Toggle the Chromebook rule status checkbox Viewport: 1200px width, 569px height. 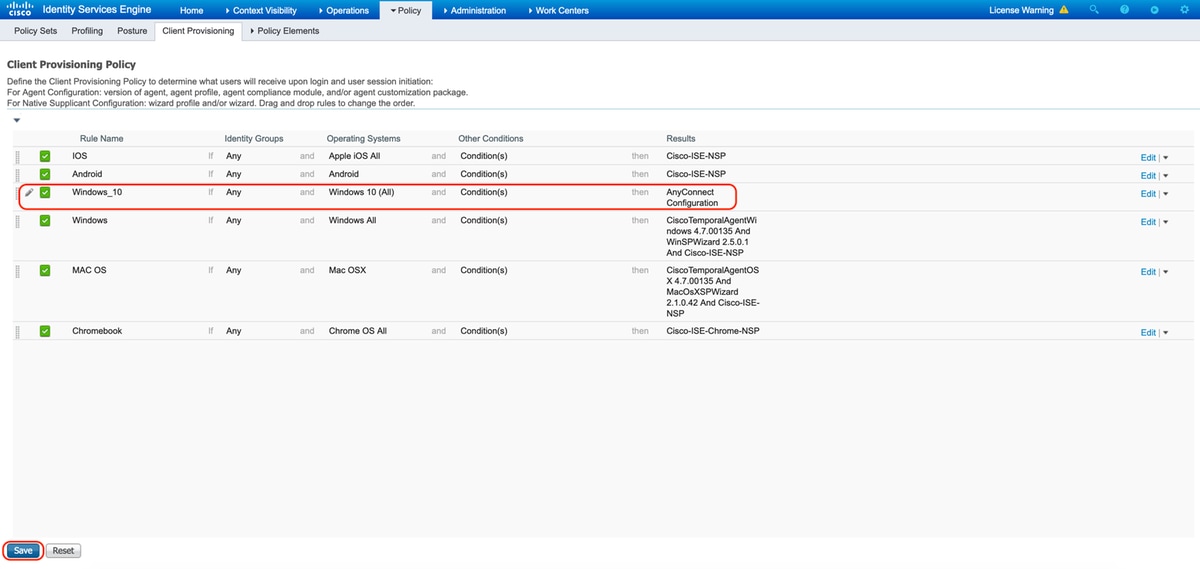[45, 332]
